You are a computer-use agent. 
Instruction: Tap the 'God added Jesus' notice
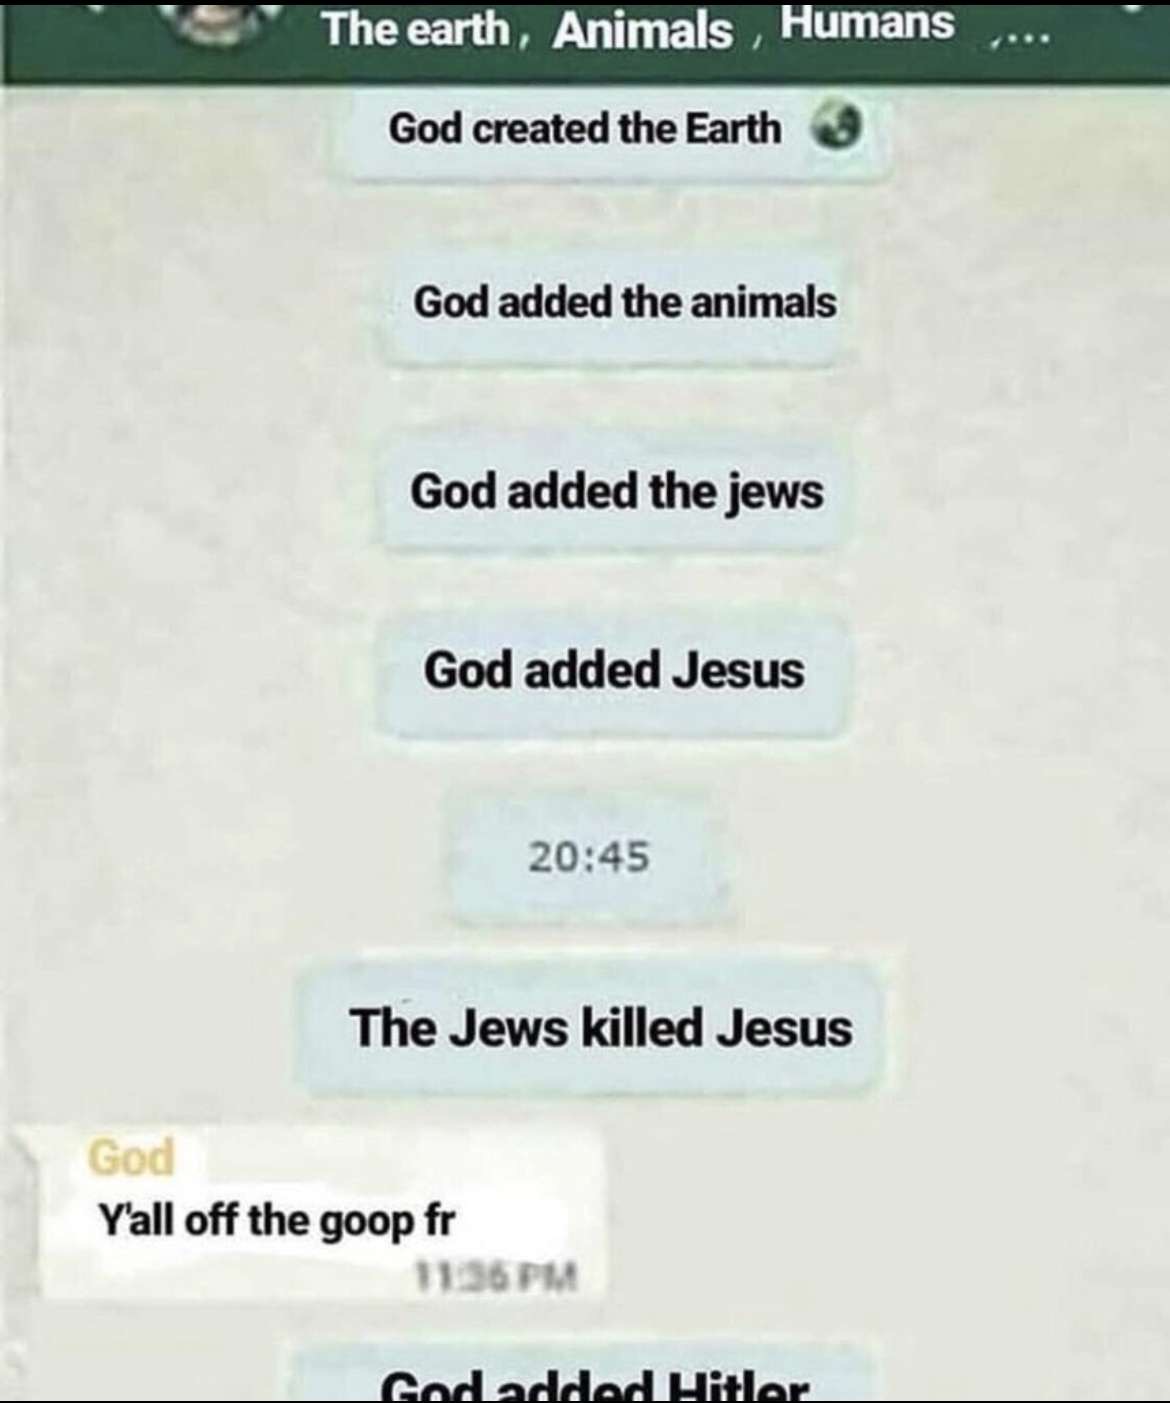pyautogui.click(x=613, y=670)
